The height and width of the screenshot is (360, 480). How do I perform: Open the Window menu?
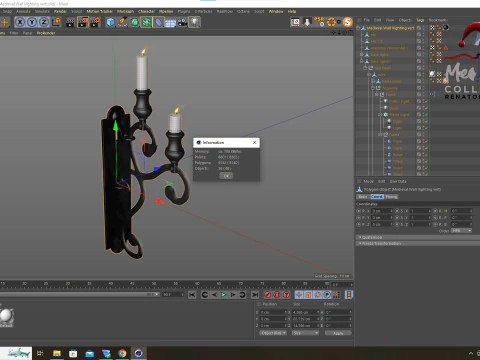pos(276,11)
